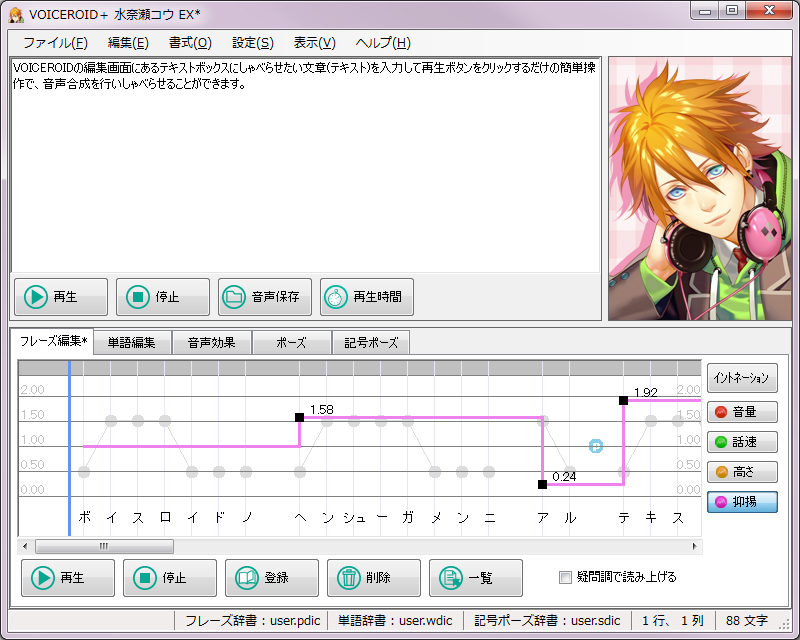Register the phrase with 登録 button
Image resolution: width=800 pixels, height=640 pixels.
point(272,578)
